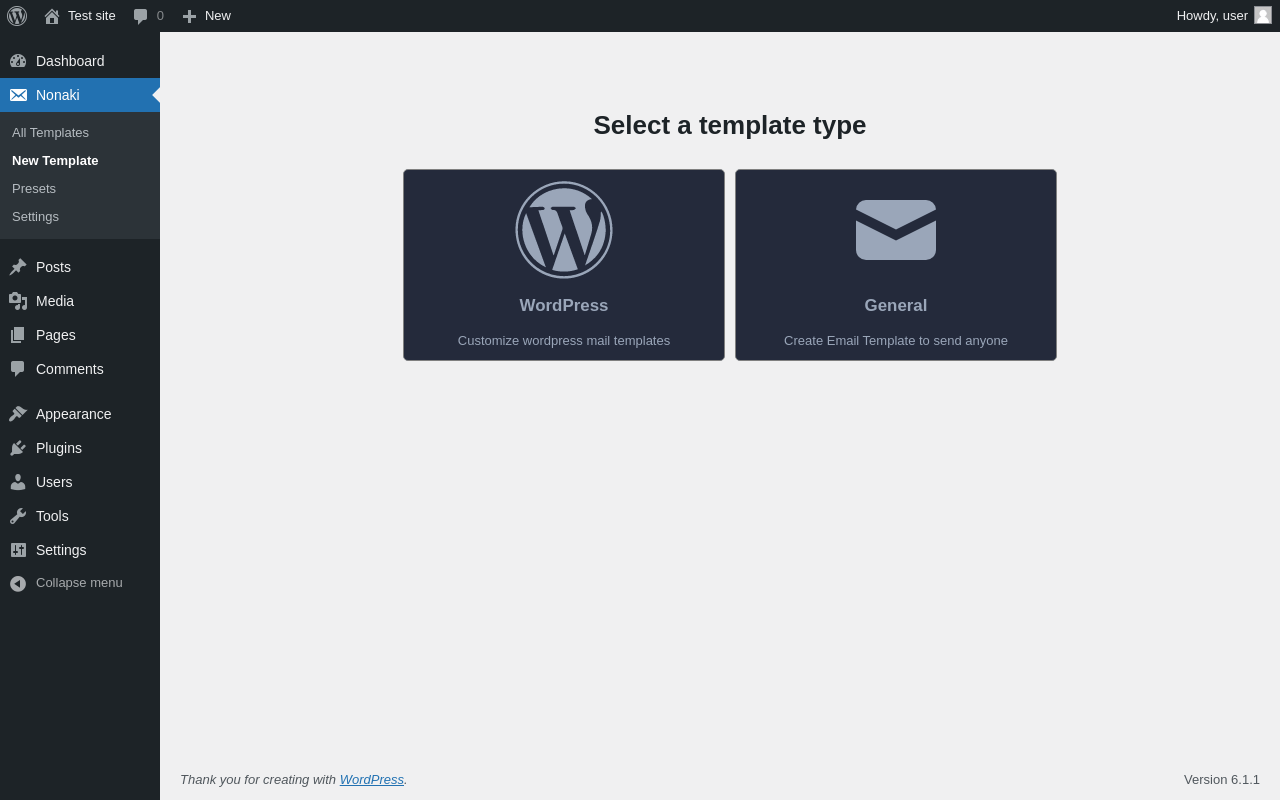Click the WordPress logo in admin bar
This screenshot has width=1280, height=800.
tap(17, 16)
